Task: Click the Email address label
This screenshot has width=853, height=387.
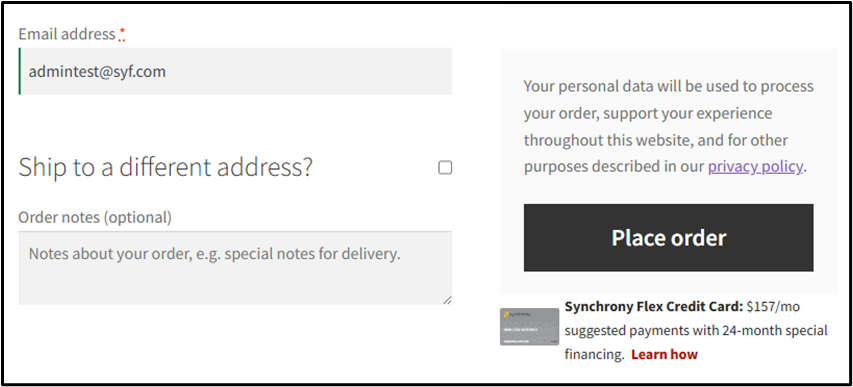Action: (x=67, y=34)
